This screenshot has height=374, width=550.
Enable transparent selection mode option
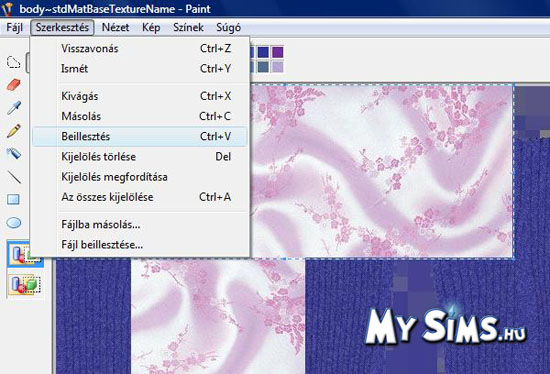(25, 284)
